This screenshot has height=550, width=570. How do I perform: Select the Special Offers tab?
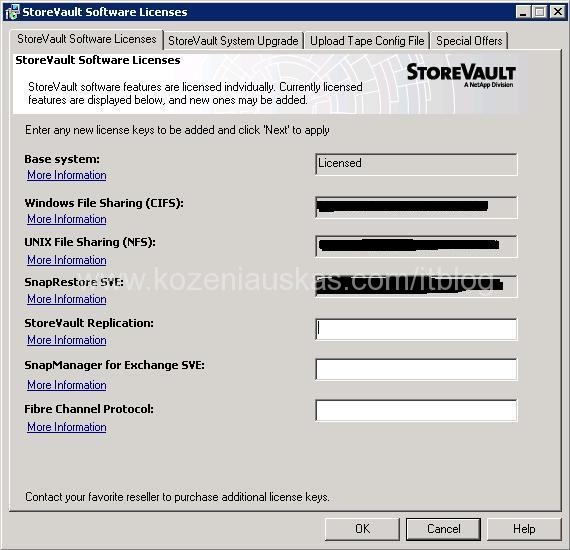pyautogui.click(x=469, y=41)
